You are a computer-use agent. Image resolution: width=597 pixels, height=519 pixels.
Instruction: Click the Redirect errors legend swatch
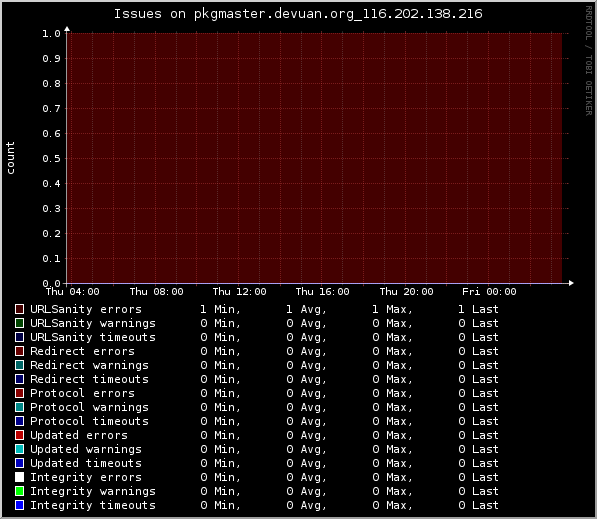pos(19,351)
